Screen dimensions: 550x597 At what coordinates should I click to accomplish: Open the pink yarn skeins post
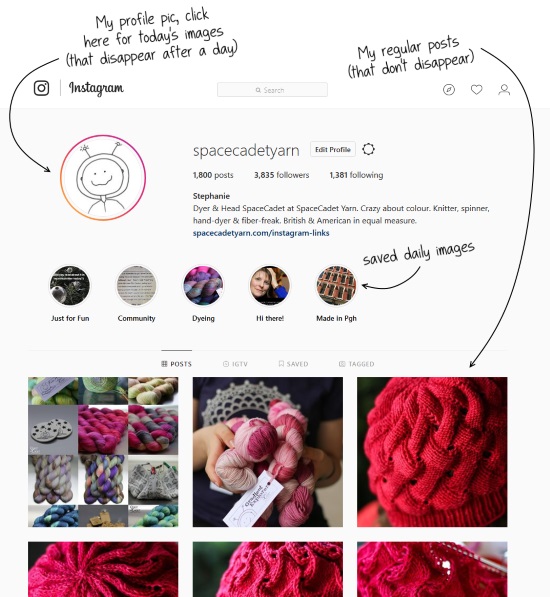268,452
